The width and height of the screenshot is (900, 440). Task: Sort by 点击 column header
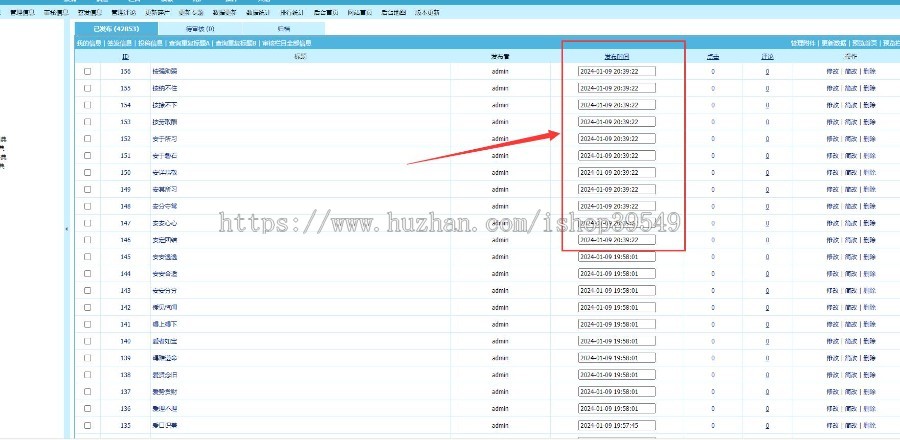click(713, 56)
